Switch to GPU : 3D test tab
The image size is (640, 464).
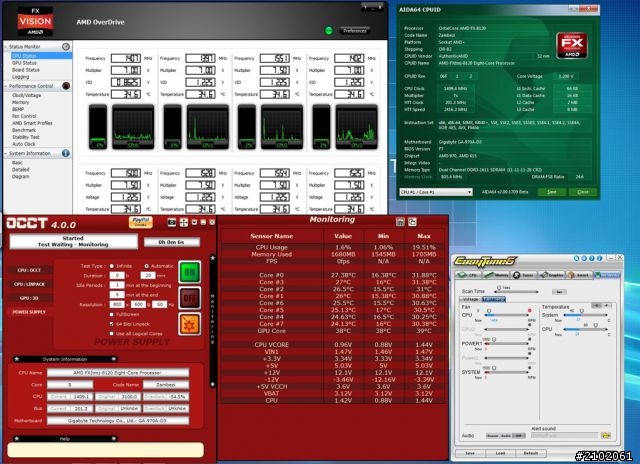(x=30, y=298)
